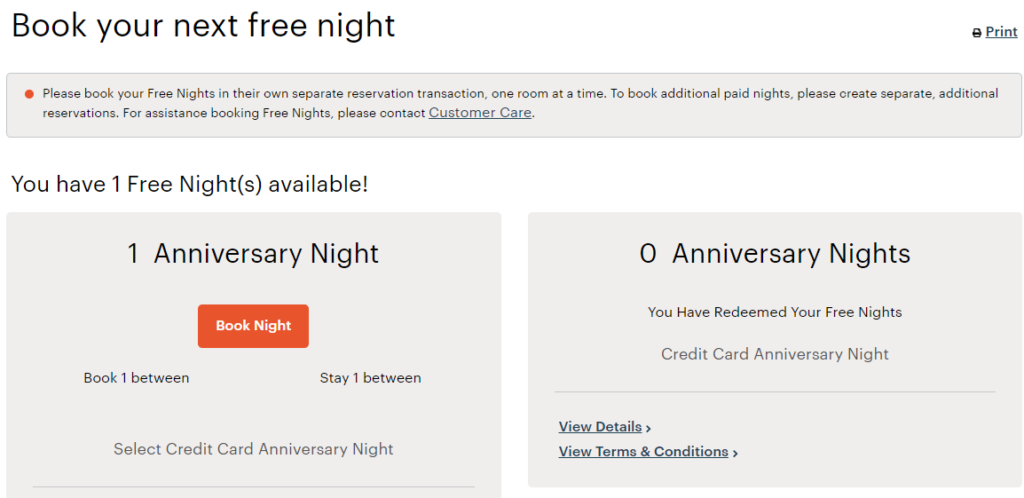Viewport: 1024px width, 498px height.
Task: Click the chevron after View Terms & Conditions
Action: tap(735, 453)
